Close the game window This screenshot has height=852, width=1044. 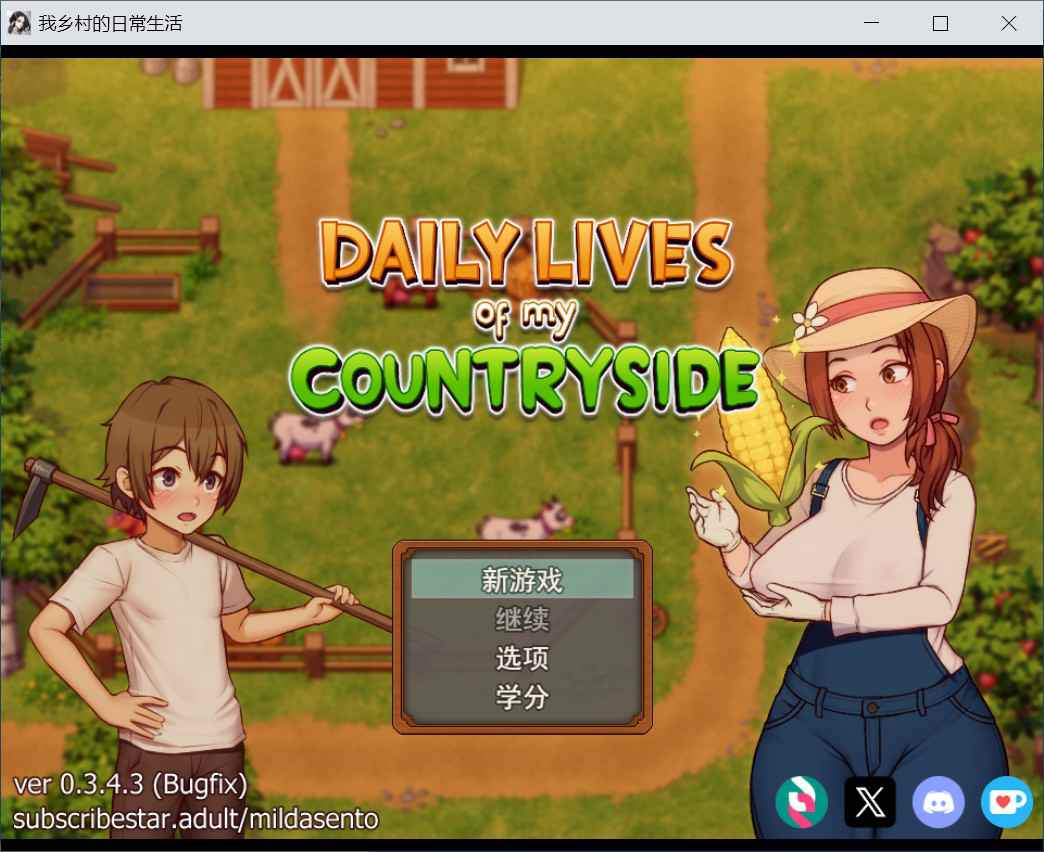[x=1009, y=23]
